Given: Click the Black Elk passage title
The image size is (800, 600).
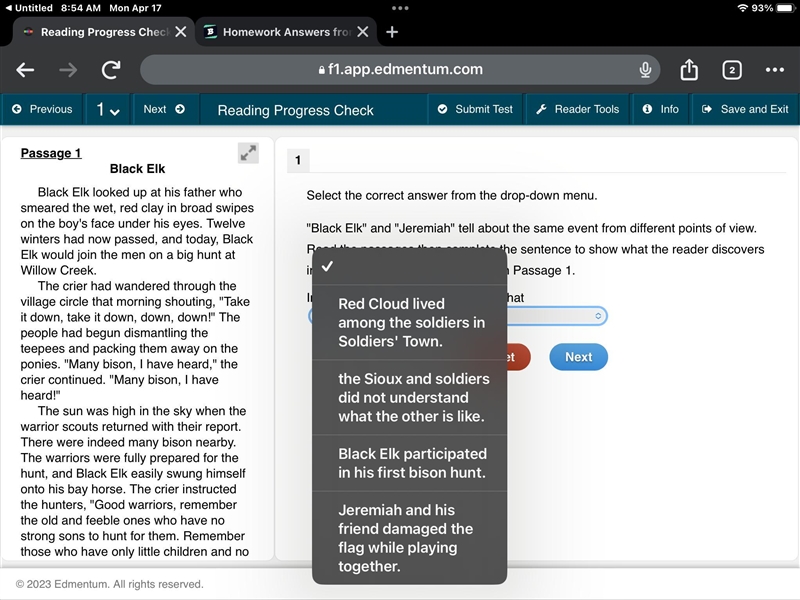Looking at the screenshot, I should pos(137,169).
